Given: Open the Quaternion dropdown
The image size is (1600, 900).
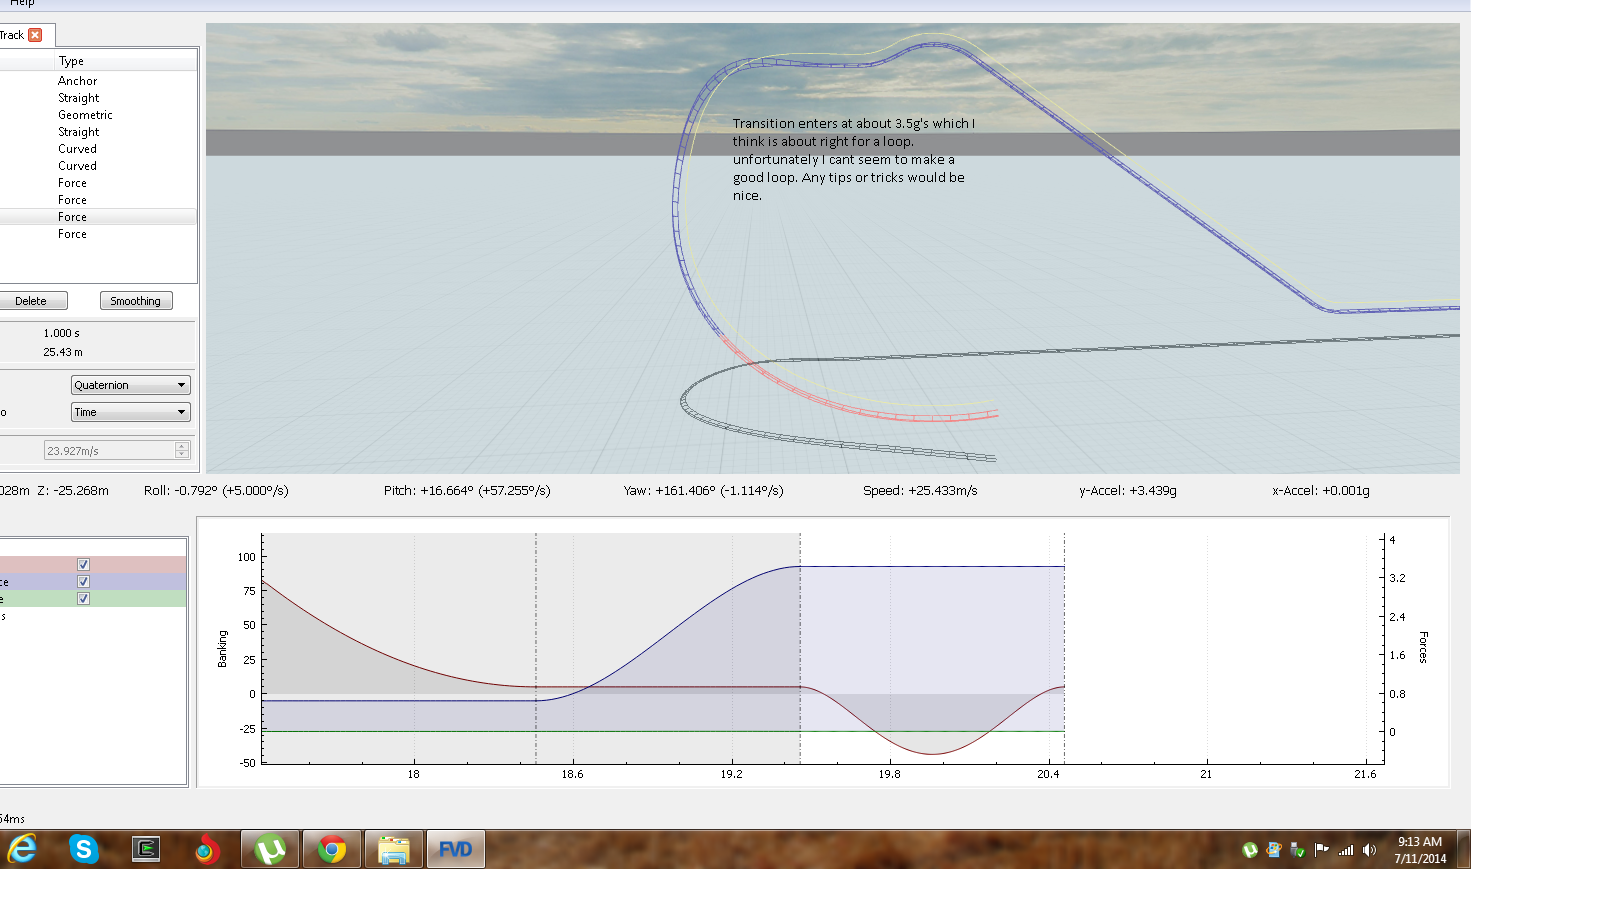Looking at the screenshot, I should click(130, 385).
